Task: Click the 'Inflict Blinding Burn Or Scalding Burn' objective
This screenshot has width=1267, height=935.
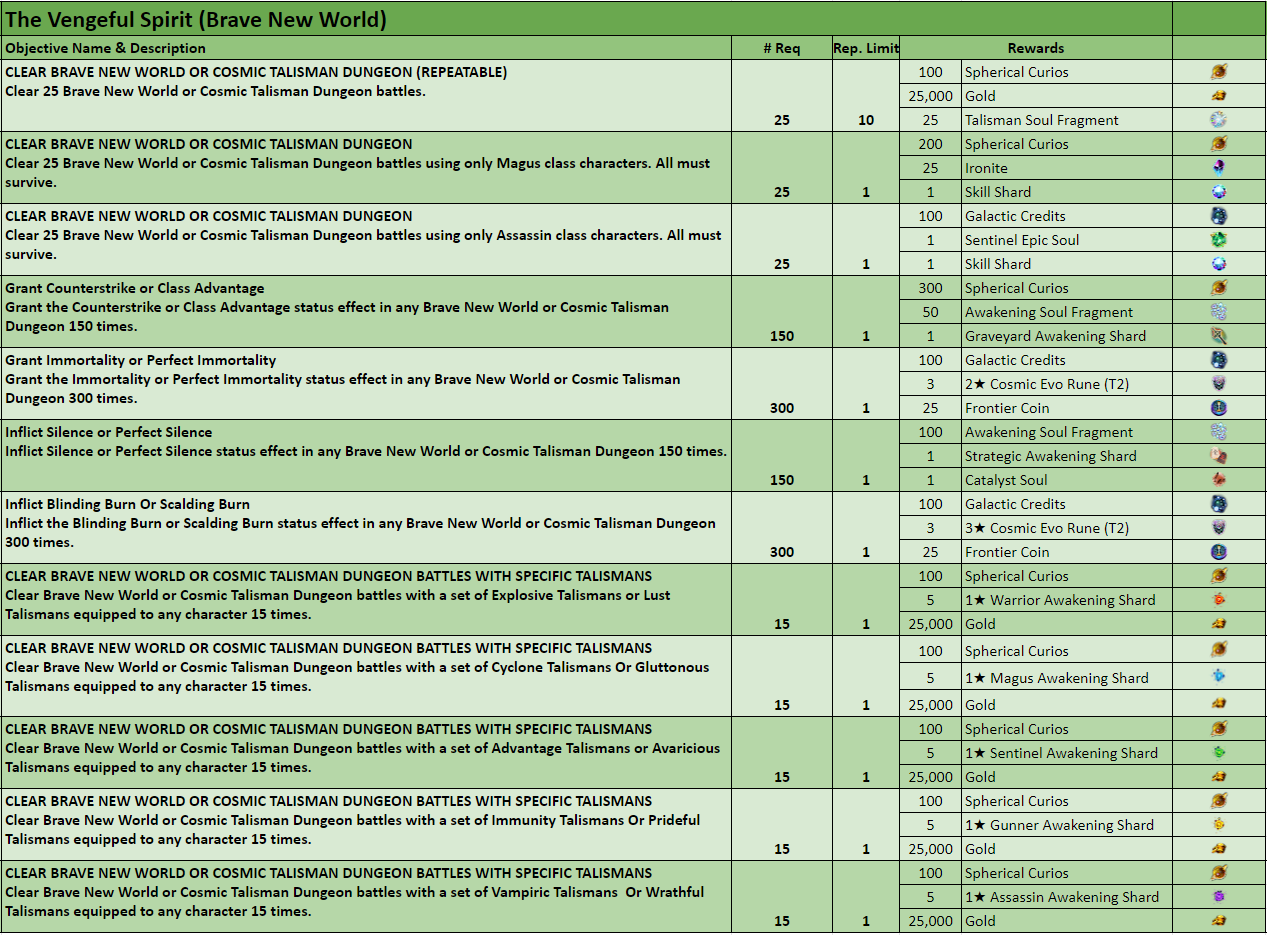Action: [x=366, y=528]
